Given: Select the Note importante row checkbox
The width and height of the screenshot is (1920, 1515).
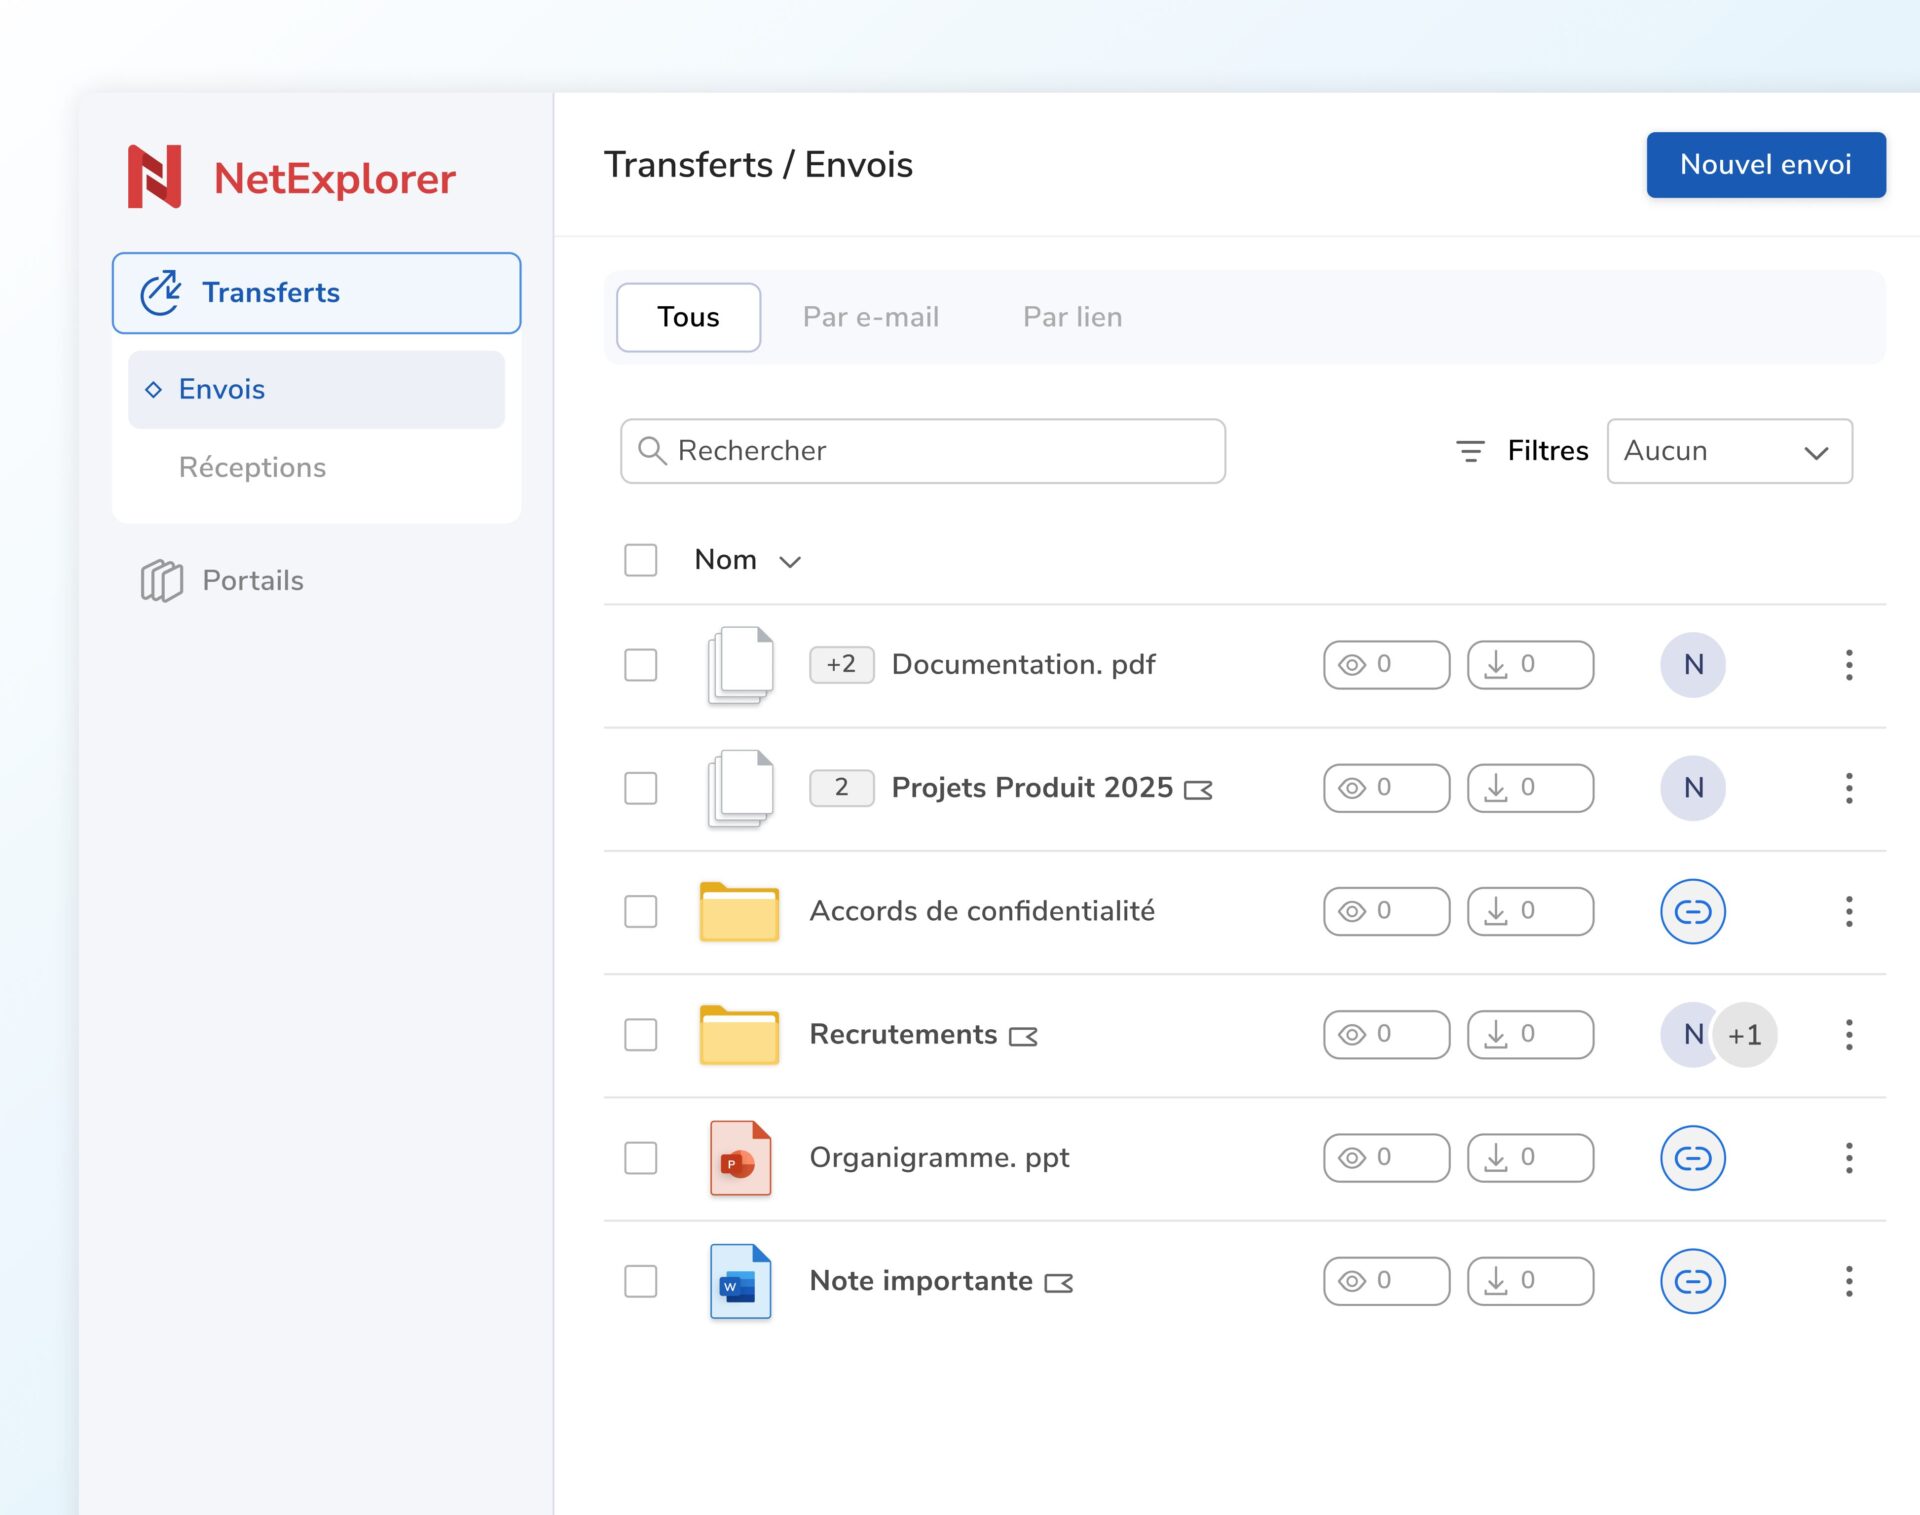Looking at the screenshot, I should [x=640, y=1281].
